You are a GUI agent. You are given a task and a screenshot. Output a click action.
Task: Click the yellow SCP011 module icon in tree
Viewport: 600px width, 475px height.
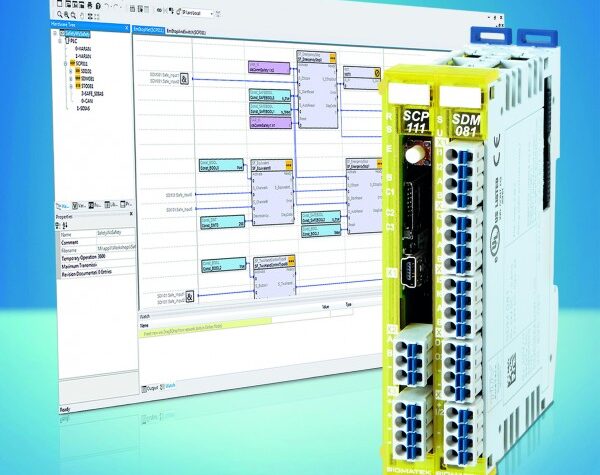pyautogui.click(x=72, y=63)
